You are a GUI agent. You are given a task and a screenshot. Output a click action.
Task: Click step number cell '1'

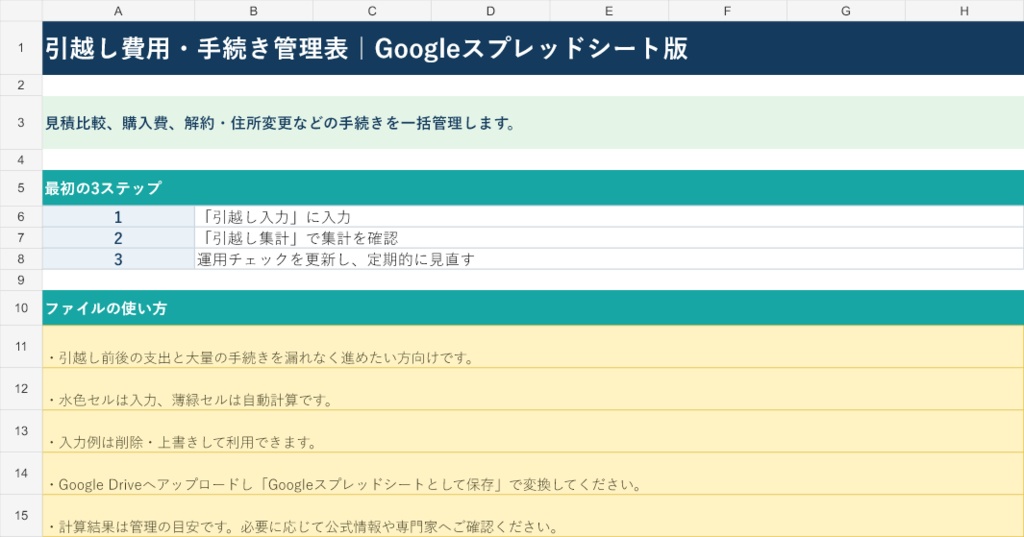click(118, 217)
